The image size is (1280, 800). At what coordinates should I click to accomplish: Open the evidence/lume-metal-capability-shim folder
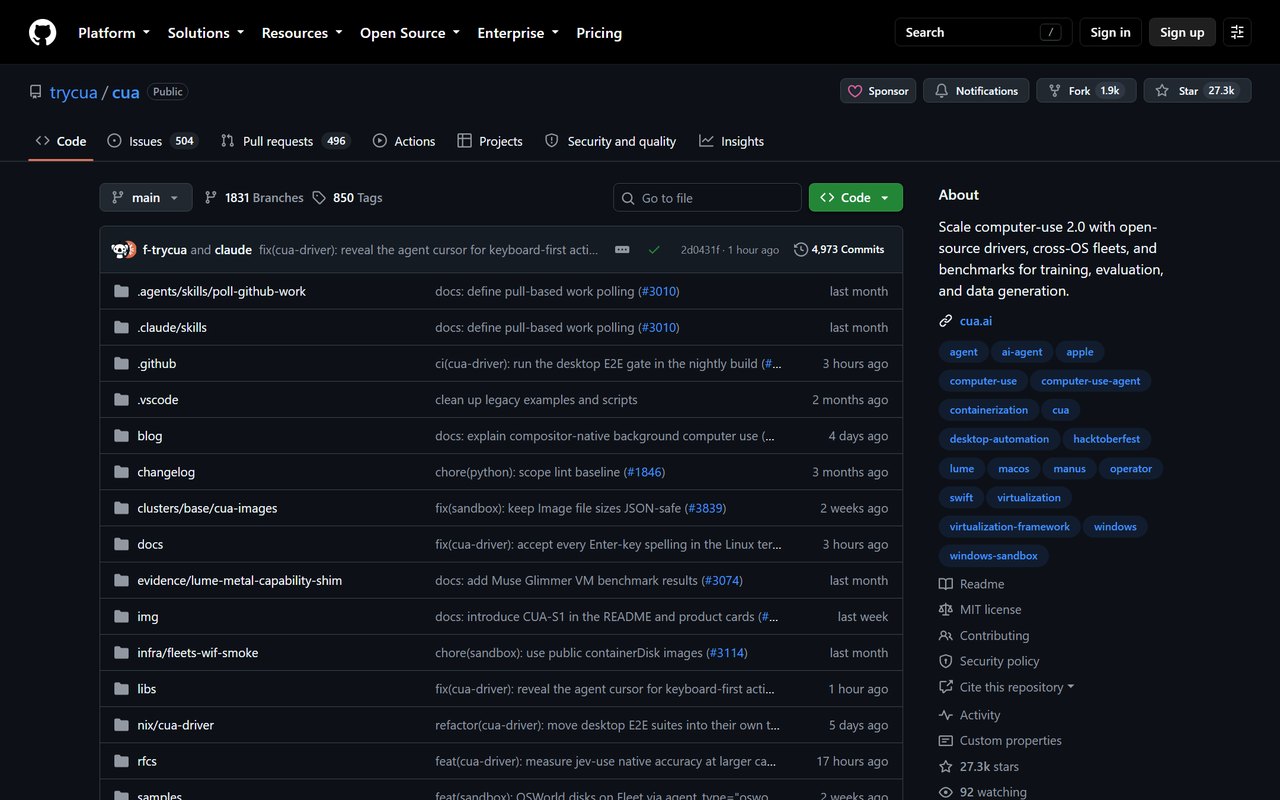pos(240,581)
